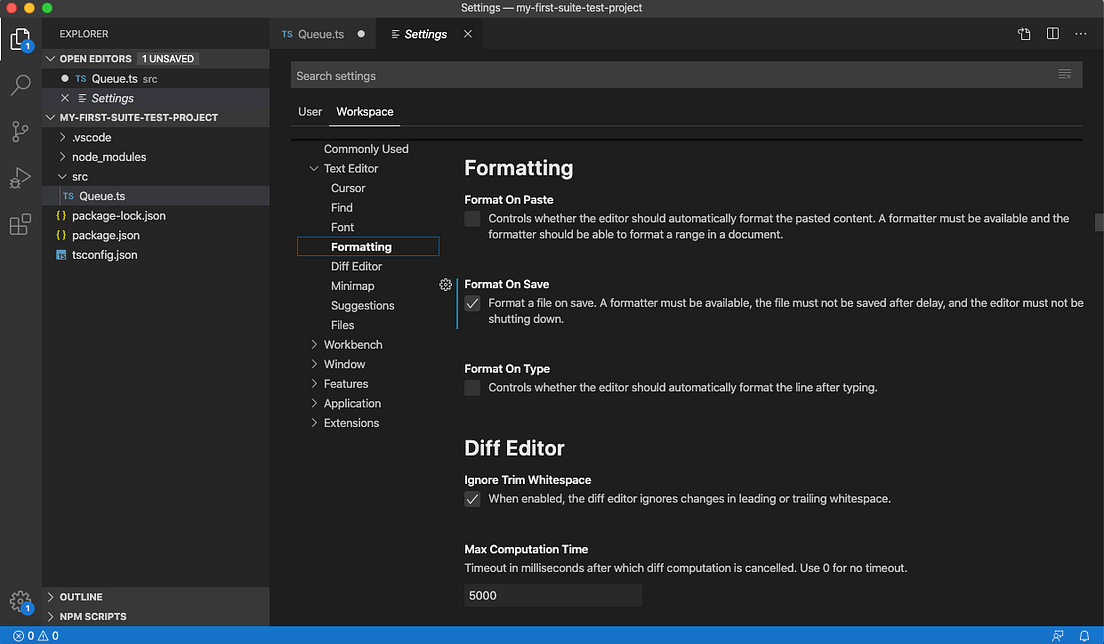1104x644 pixels.
Task: Go to Diff Editor settings section
Action: (356, 266)
